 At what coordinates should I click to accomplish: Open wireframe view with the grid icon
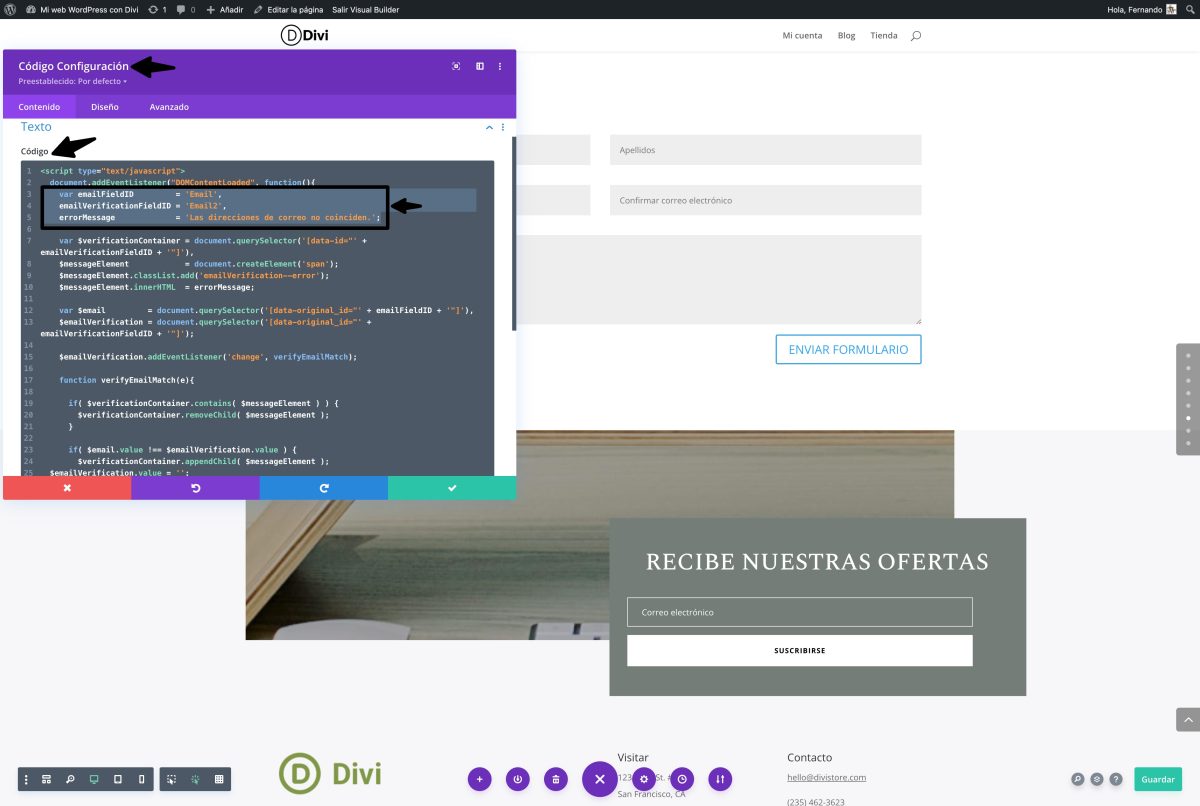[220, 779]
